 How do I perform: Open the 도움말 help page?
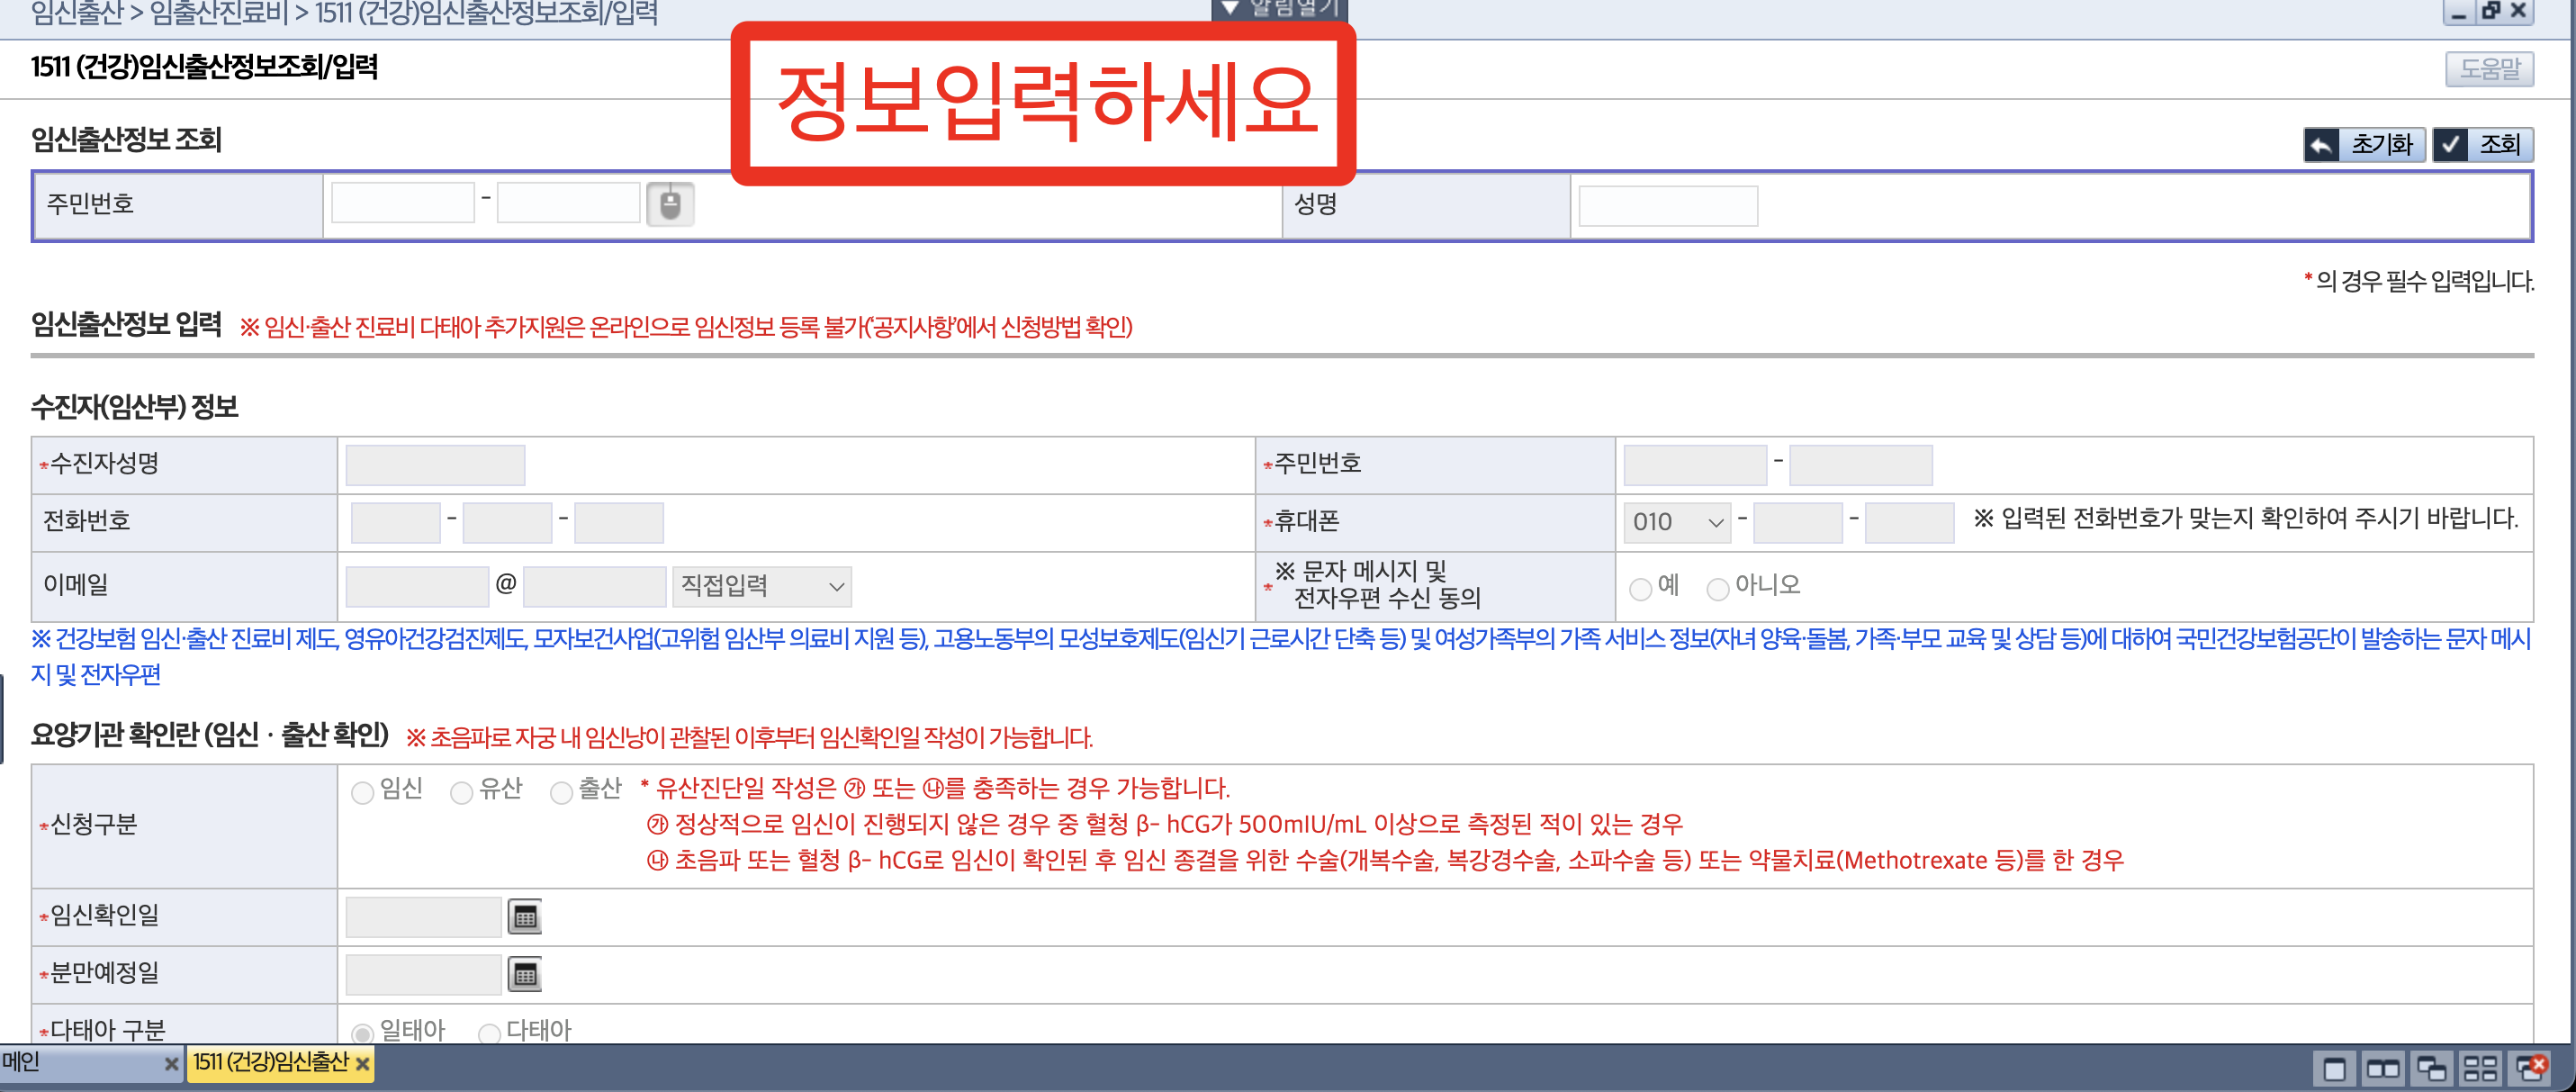[2488, 68]
